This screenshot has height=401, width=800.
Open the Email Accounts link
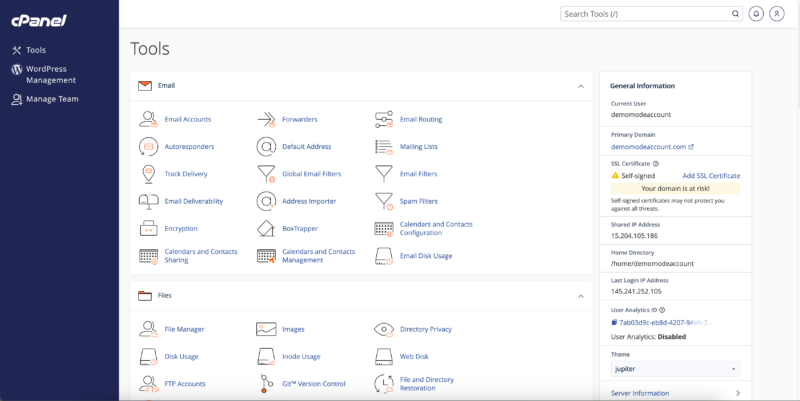pyautogui.click(x=188, y=119)
